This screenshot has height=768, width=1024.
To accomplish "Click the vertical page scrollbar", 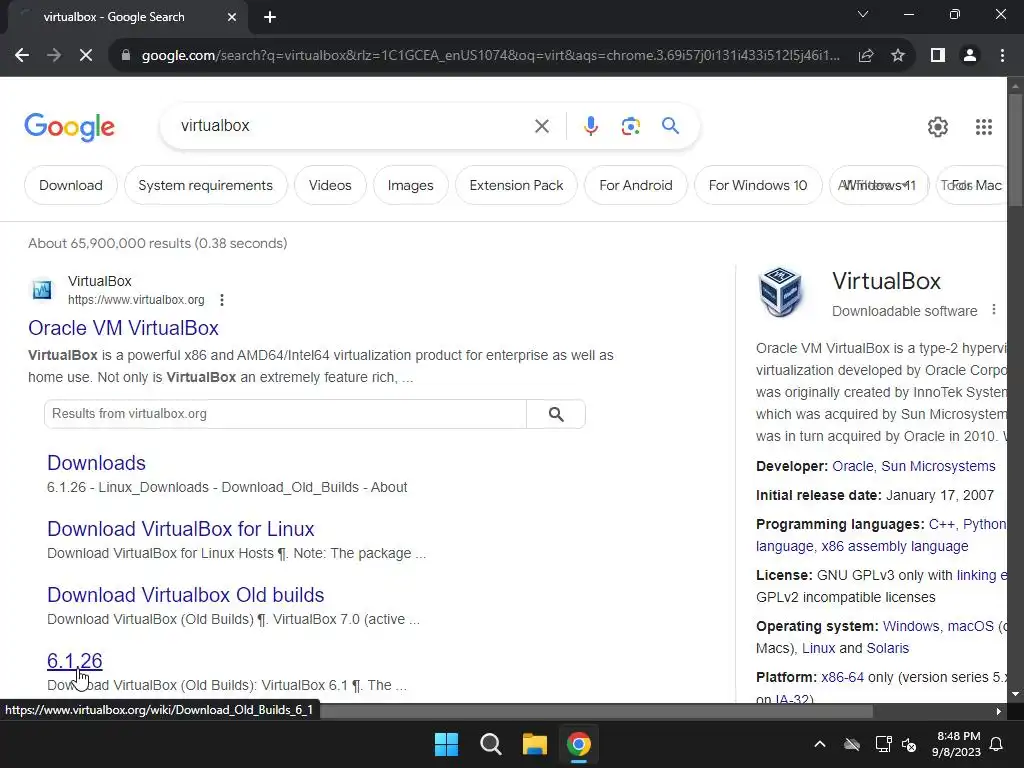I will tap(1016, 150).
